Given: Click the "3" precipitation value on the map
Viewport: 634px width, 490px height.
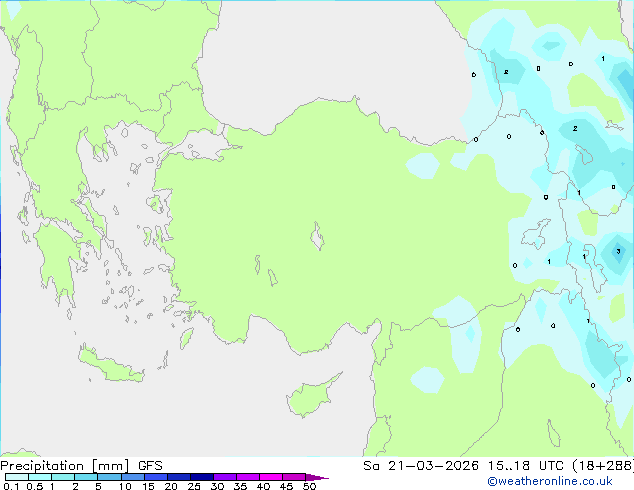Looking at the screenshot, I should (618, 251).
